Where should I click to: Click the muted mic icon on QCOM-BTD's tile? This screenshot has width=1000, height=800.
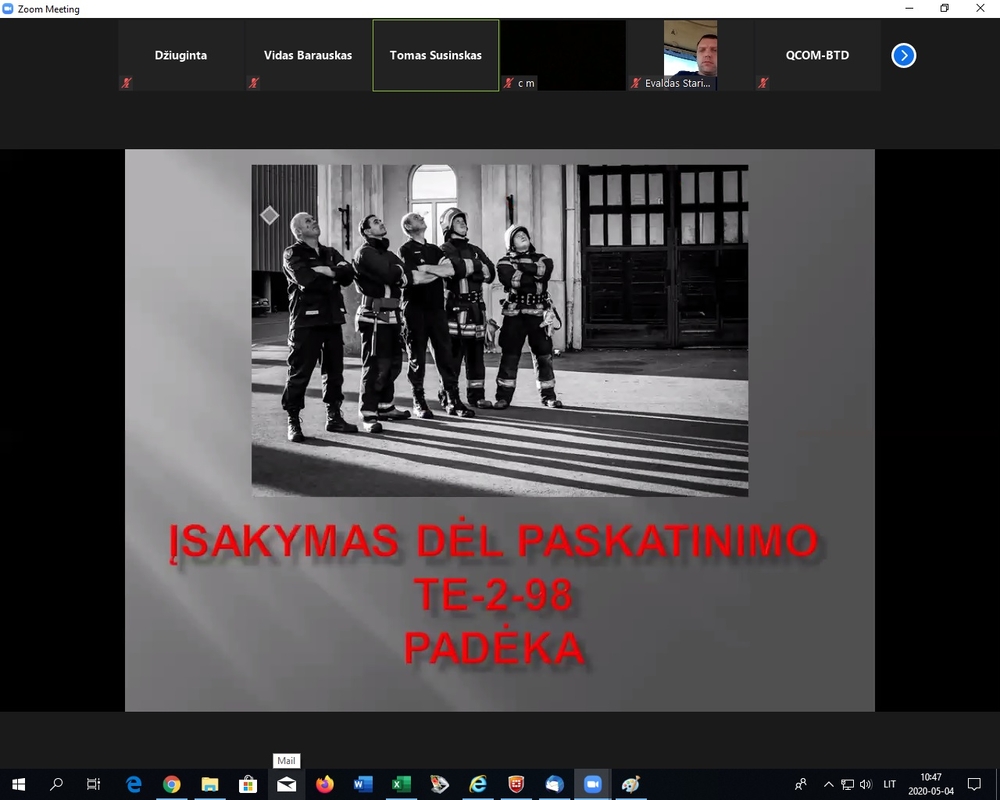point(763,83)
